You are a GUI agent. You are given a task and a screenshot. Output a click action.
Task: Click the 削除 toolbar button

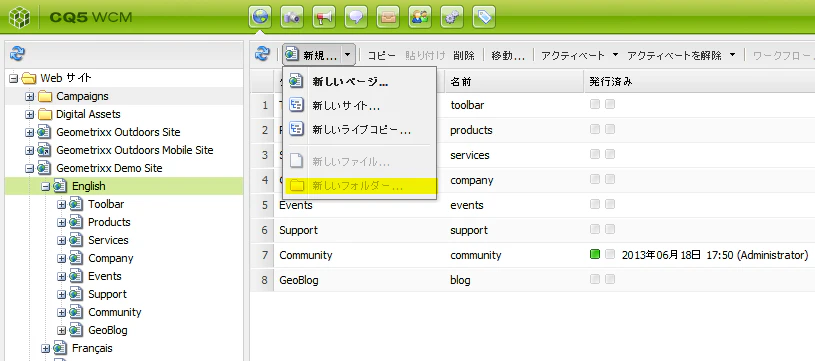click(x=464, y=55)
